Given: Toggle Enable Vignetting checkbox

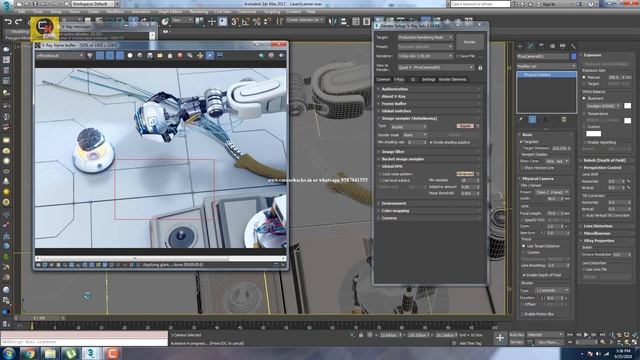Looking at the screenshot, I should 584,142.
